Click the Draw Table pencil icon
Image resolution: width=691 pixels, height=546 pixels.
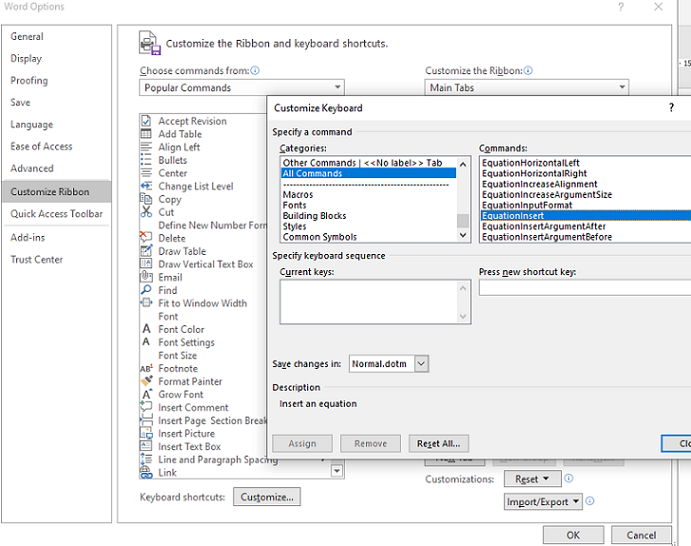coord(146,251)
